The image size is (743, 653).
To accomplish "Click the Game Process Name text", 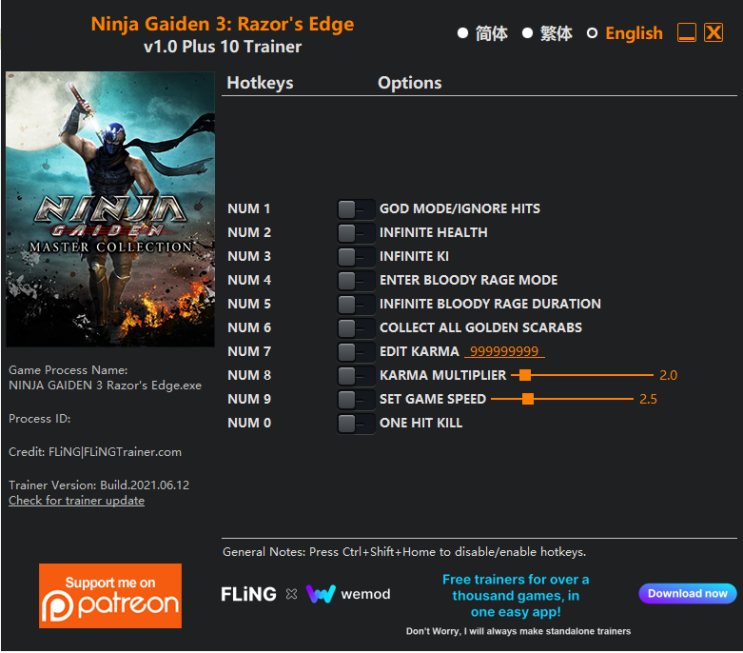I will click(105, 378).
